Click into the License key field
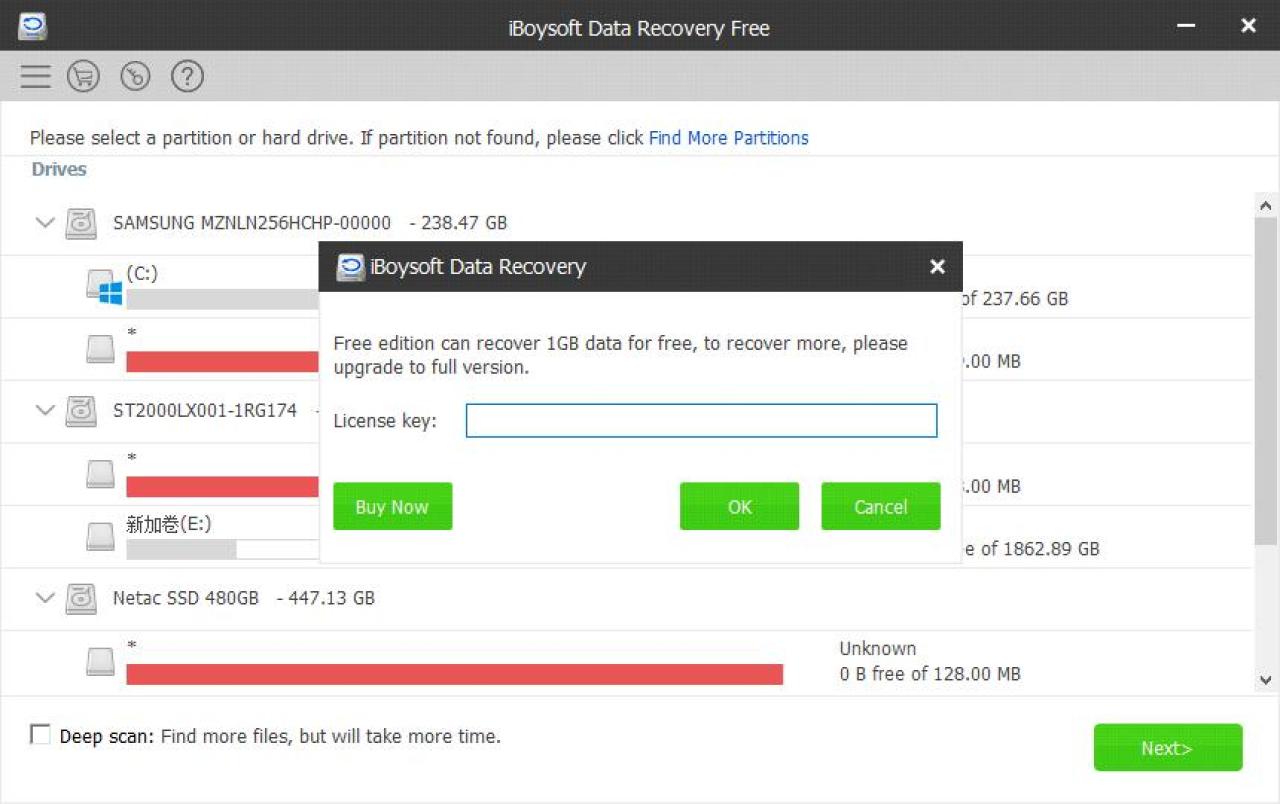 [x=701, y=421]
